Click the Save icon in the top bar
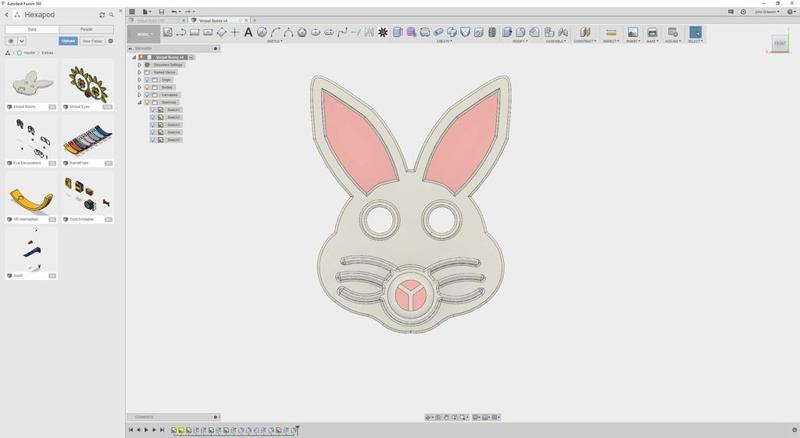Screen dimensions: 800x438 [161, 12]
